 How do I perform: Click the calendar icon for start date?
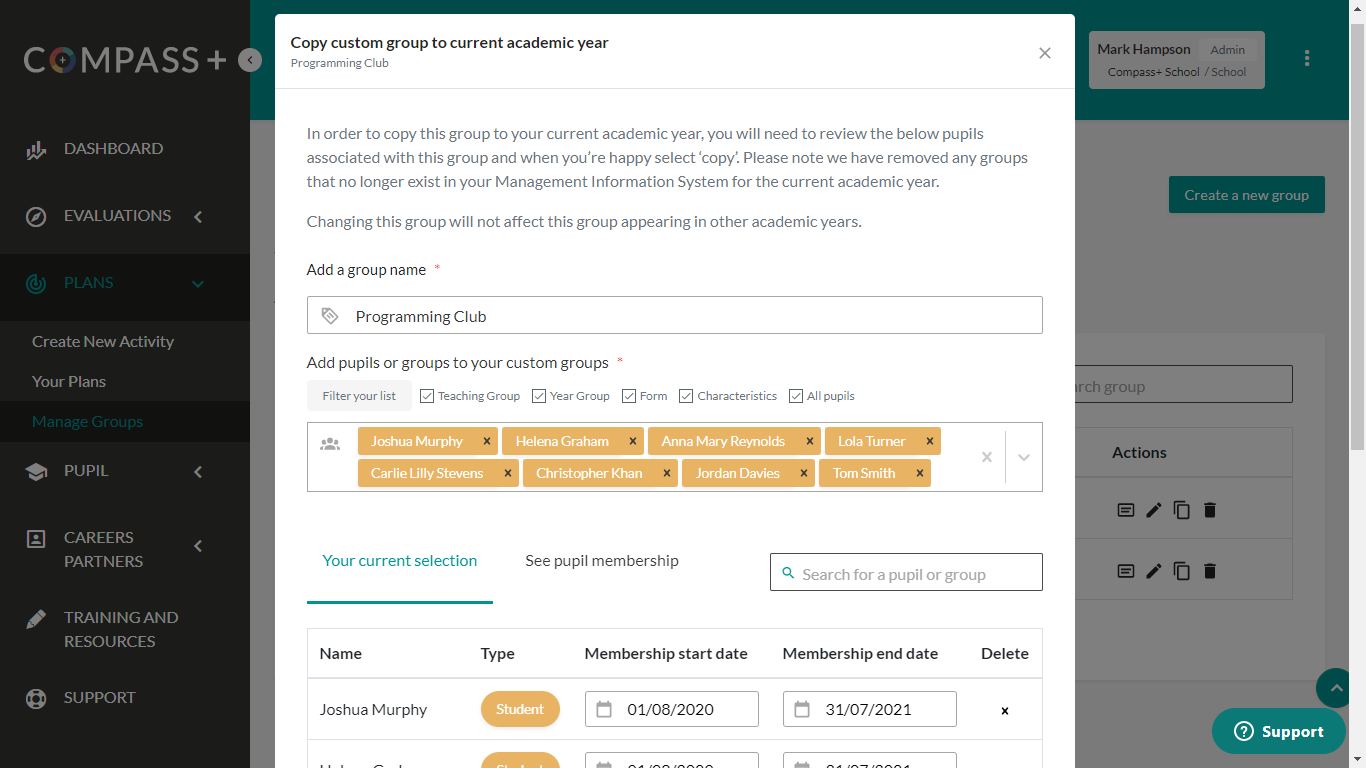coord(604,709)
